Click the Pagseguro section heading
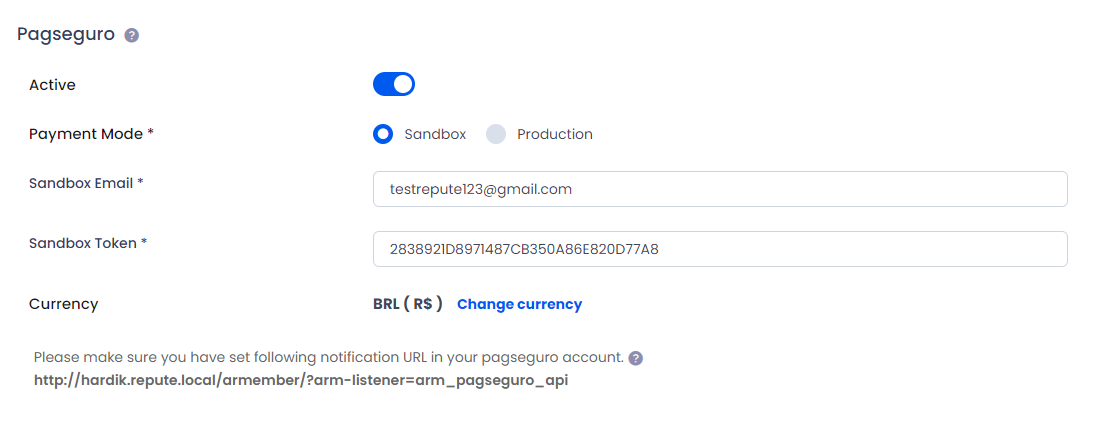This screenshot has width=1116, height=446. (x=66, y=34)
